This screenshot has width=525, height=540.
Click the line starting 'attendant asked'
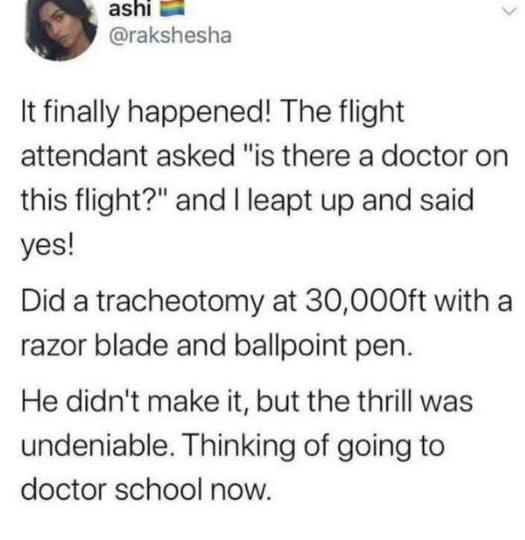click(265, 157)
